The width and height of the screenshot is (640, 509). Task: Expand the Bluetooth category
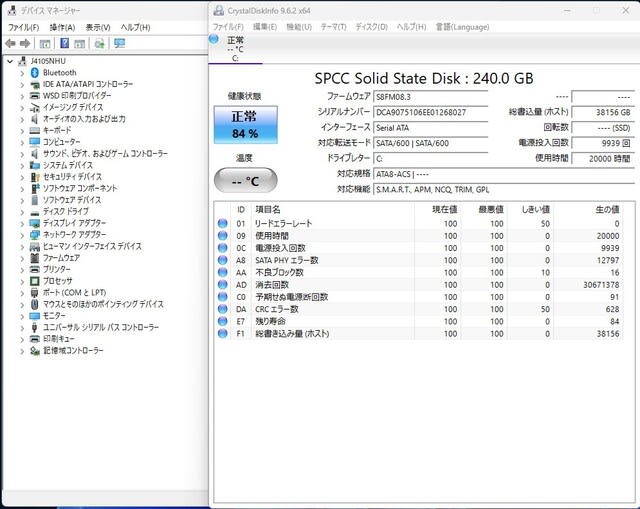pyautogui.click(x=22, y=73)
